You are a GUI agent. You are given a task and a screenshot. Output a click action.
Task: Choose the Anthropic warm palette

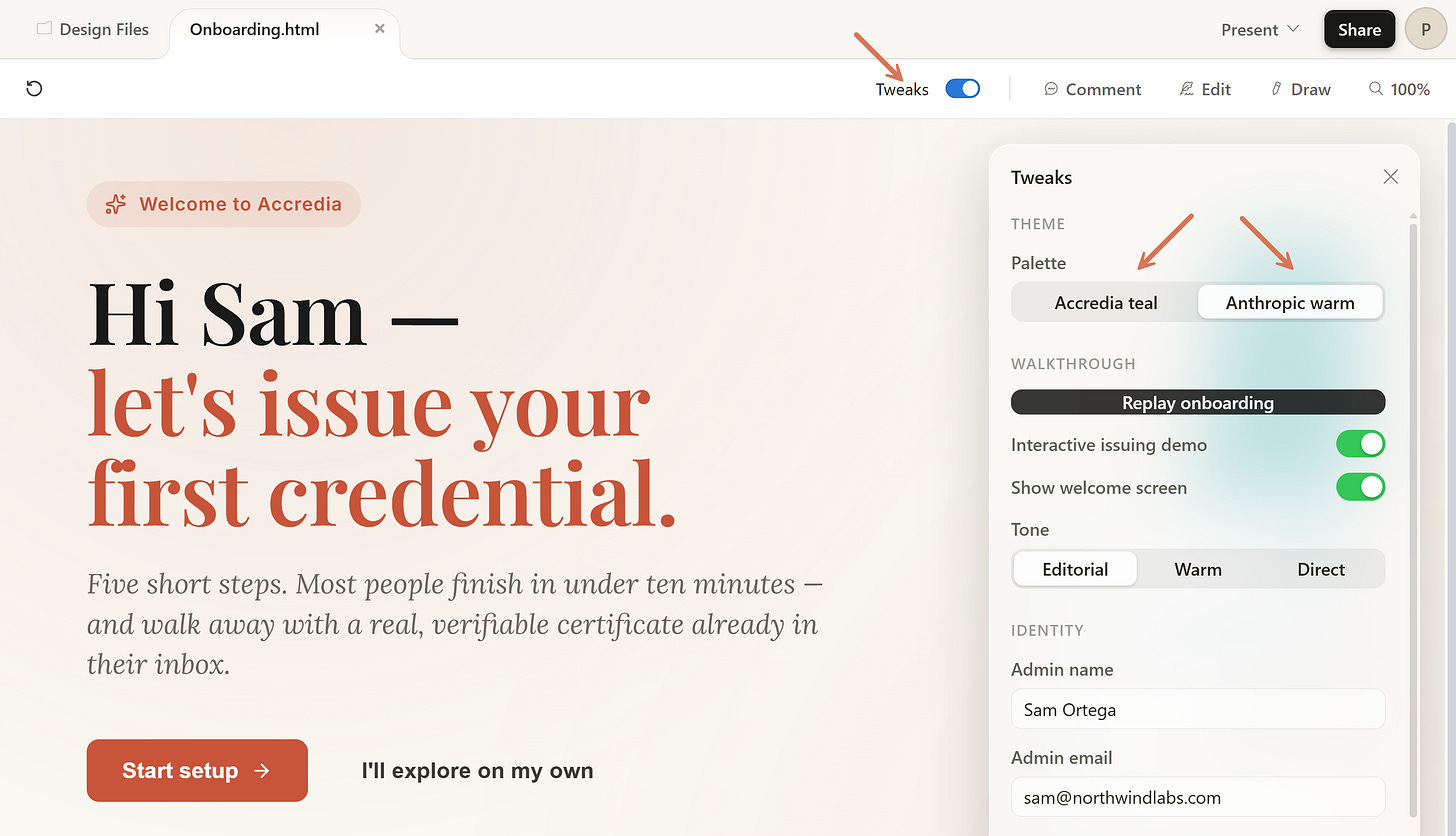(1290, 302)
